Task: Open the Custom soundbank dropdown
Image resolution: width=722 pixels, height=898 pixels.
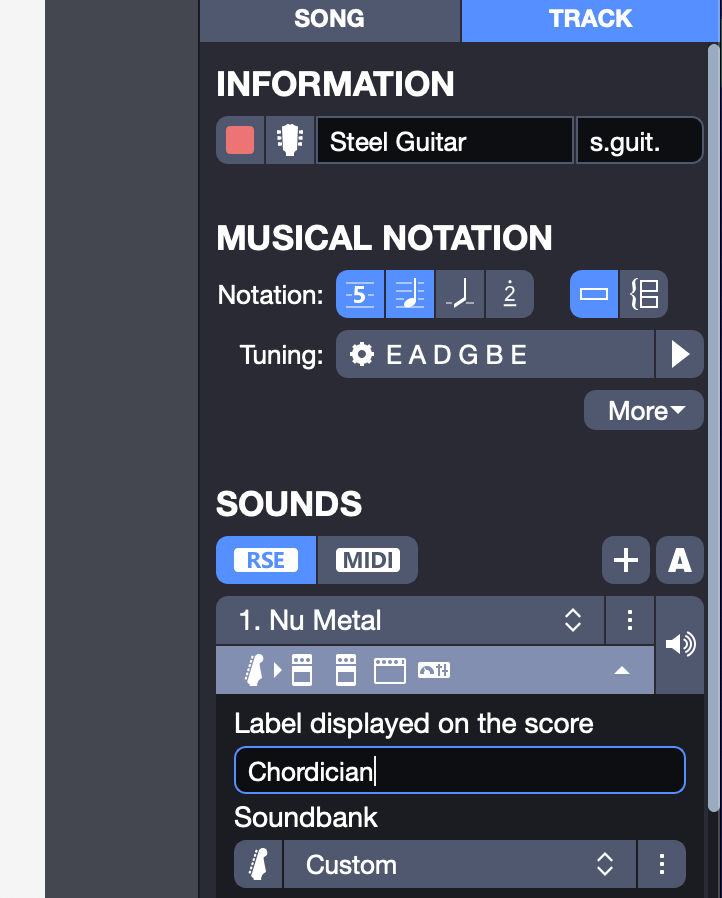Action: pos(459,864)
